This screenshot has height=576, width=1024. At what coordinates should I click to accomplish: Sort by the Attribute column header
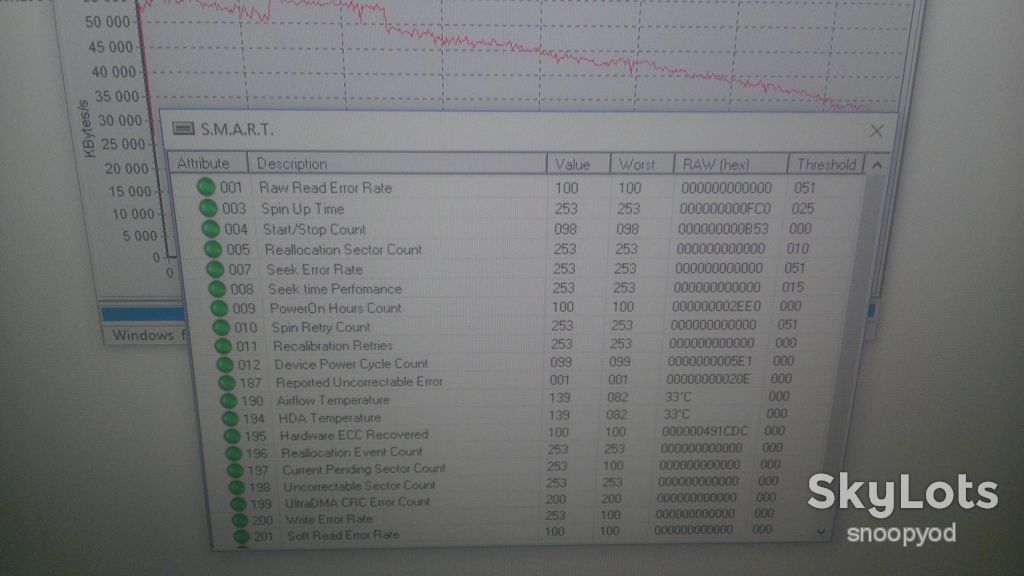[x=208, y=163]
